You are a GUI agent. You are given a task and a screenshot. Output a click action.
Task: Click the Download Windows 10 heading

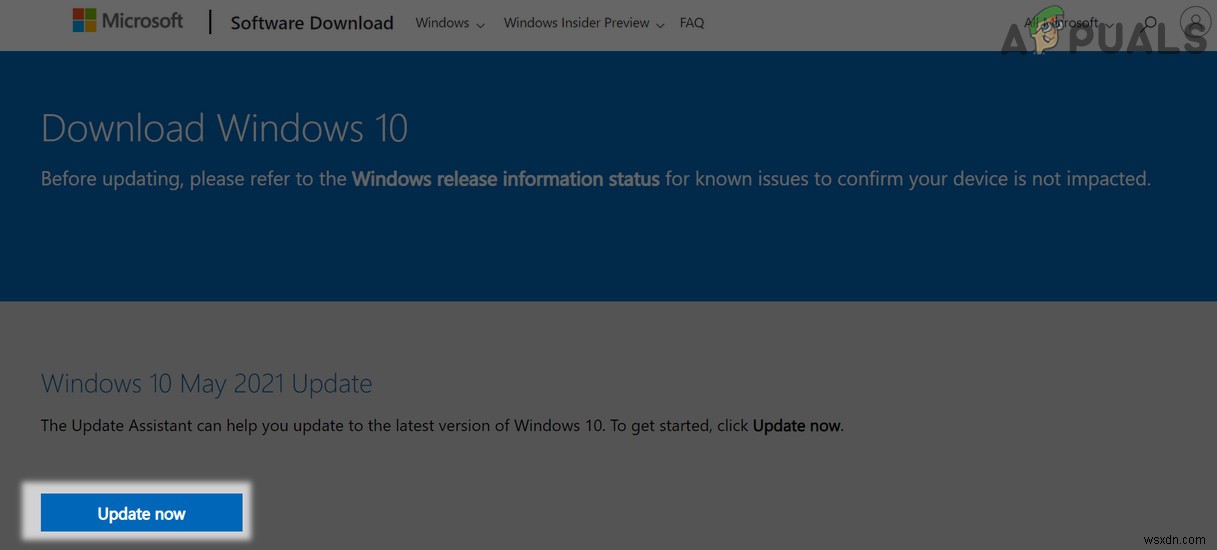click(x=224, y=129)
